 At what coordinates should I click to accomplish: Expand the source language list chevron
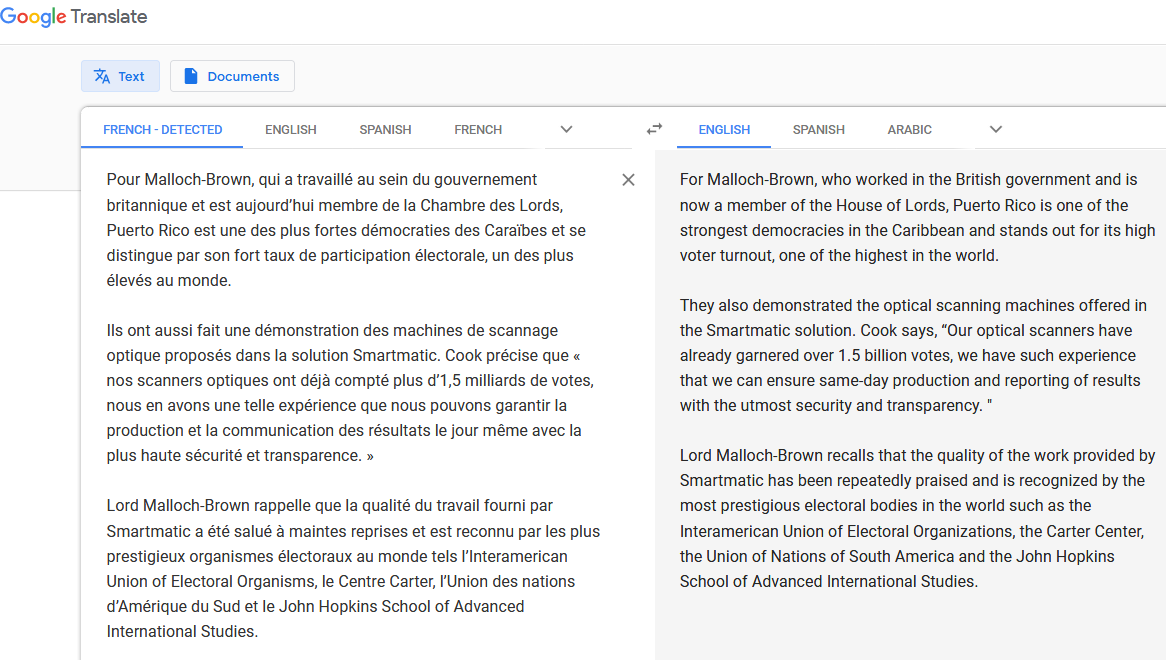566,129
